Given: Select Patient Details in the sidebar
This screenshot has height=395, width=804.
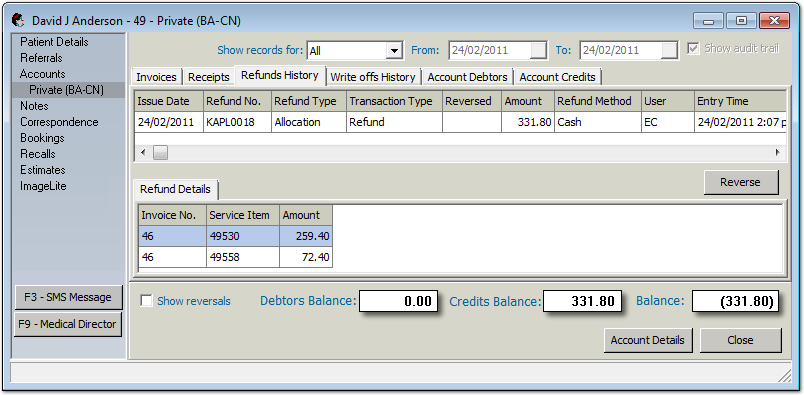Looking at the screenshot, I should point(54,42).
